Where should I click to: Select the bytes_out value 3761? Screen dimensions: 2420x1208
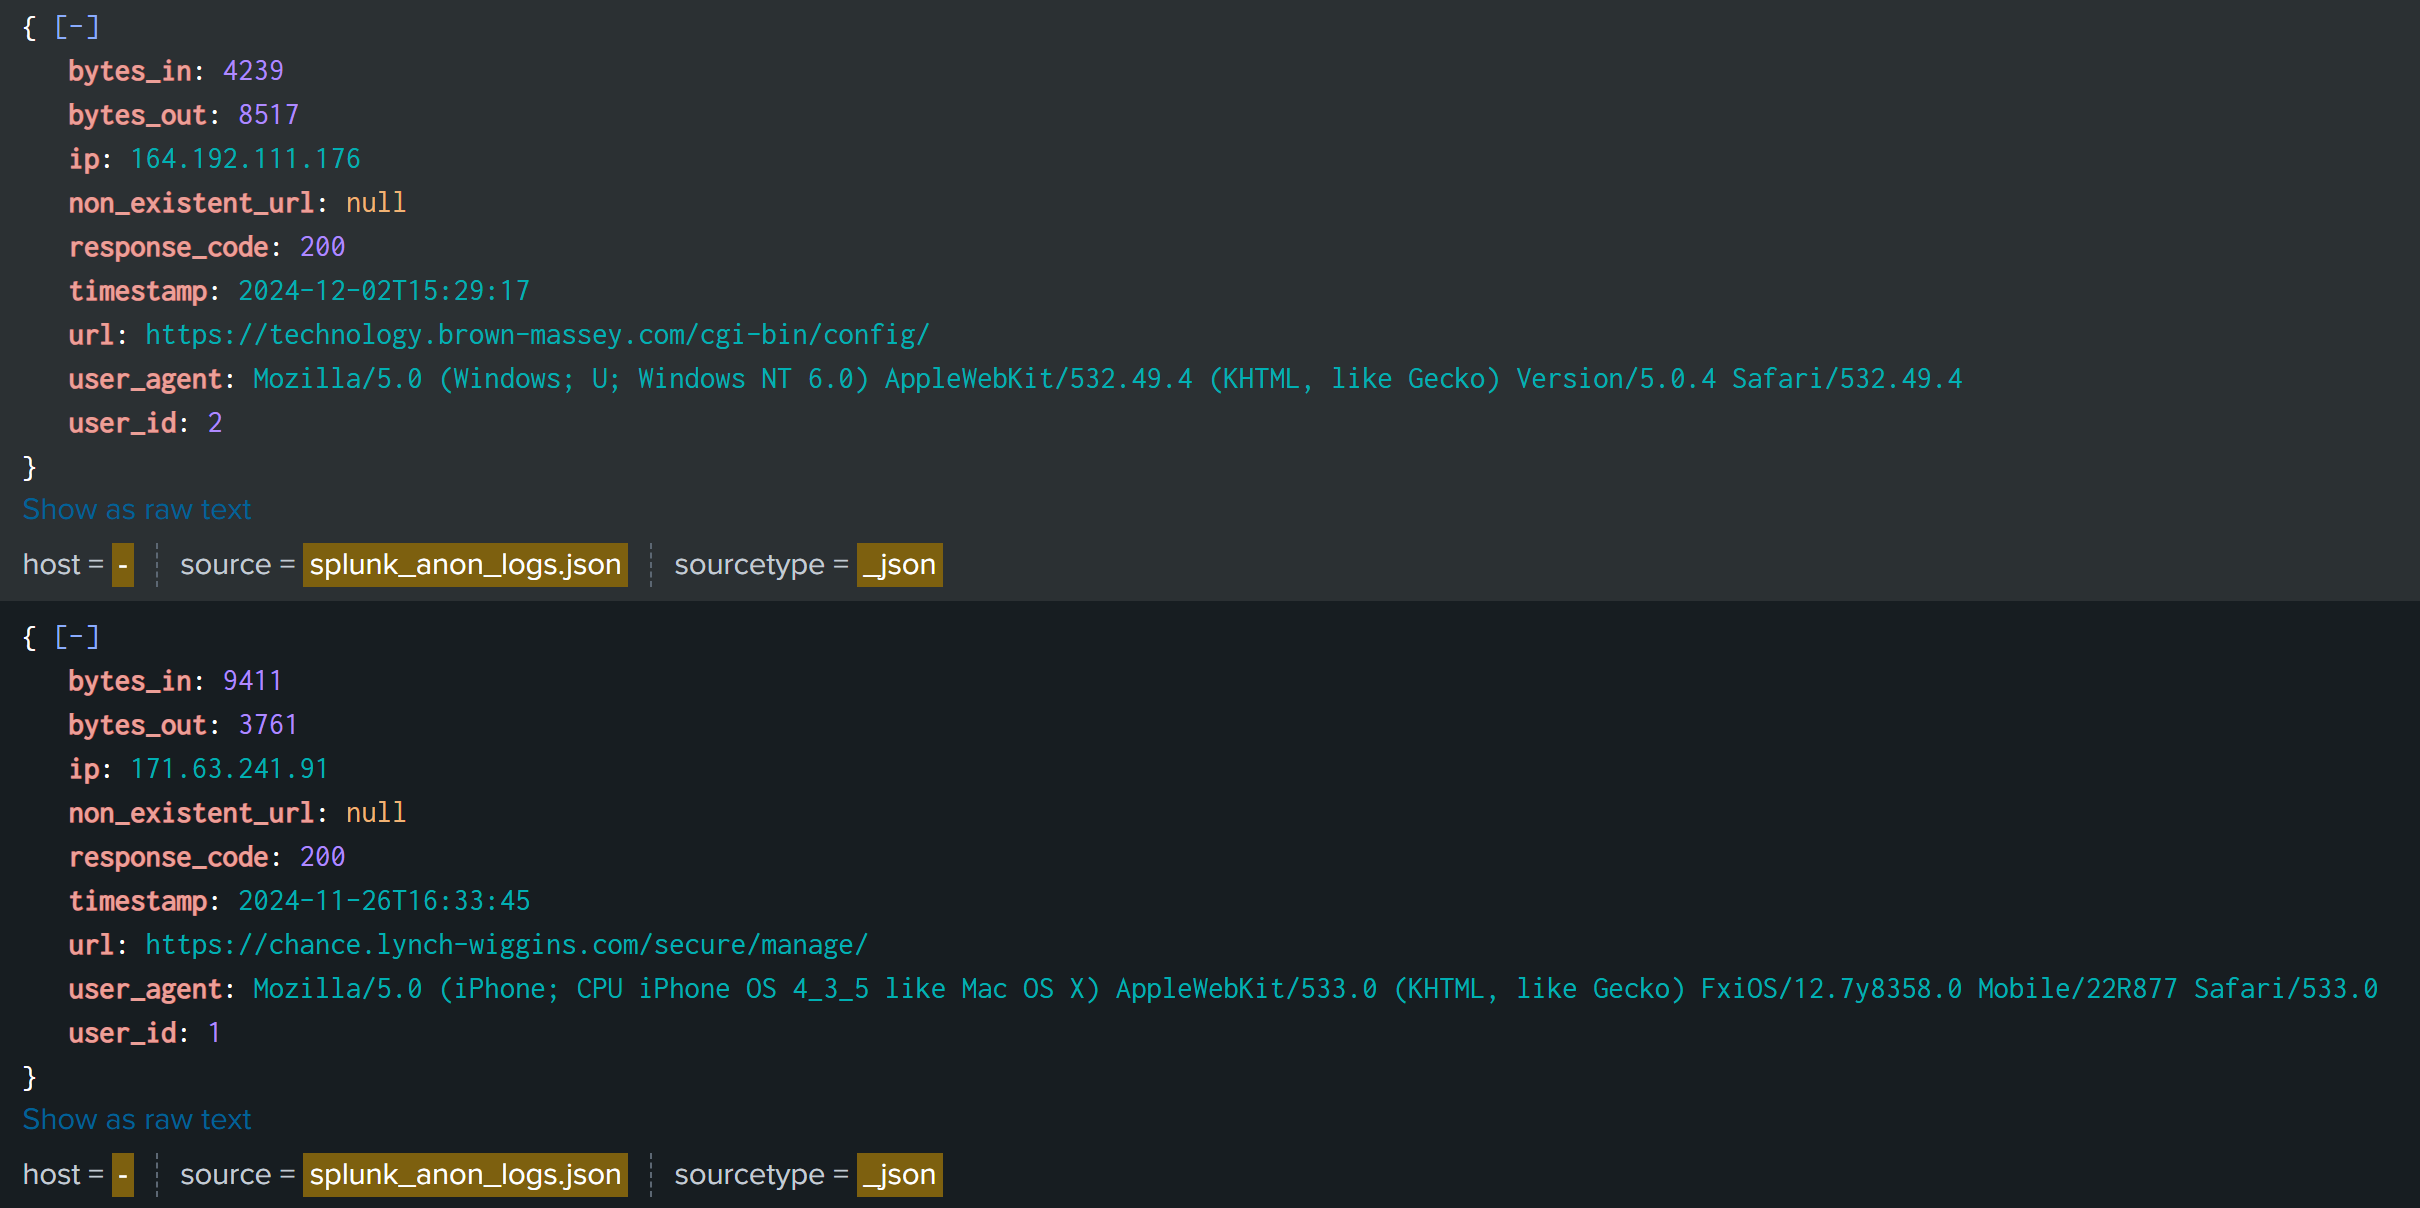tap(268, 725)
